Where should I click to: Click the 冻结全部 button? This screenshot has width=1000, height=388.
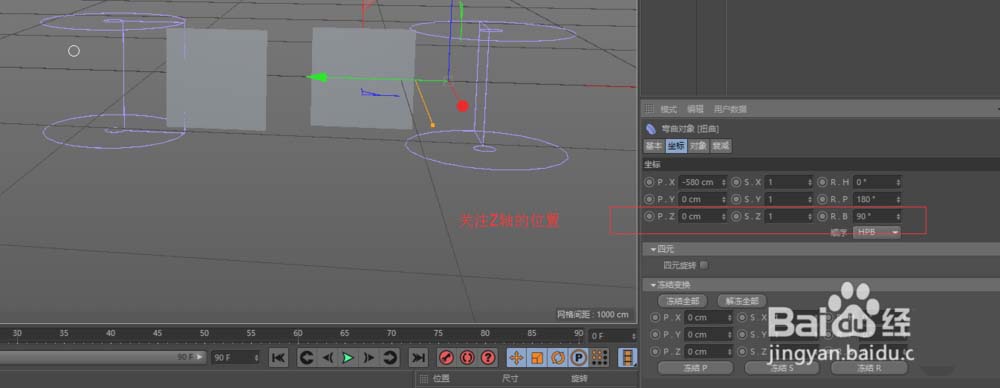682,301
